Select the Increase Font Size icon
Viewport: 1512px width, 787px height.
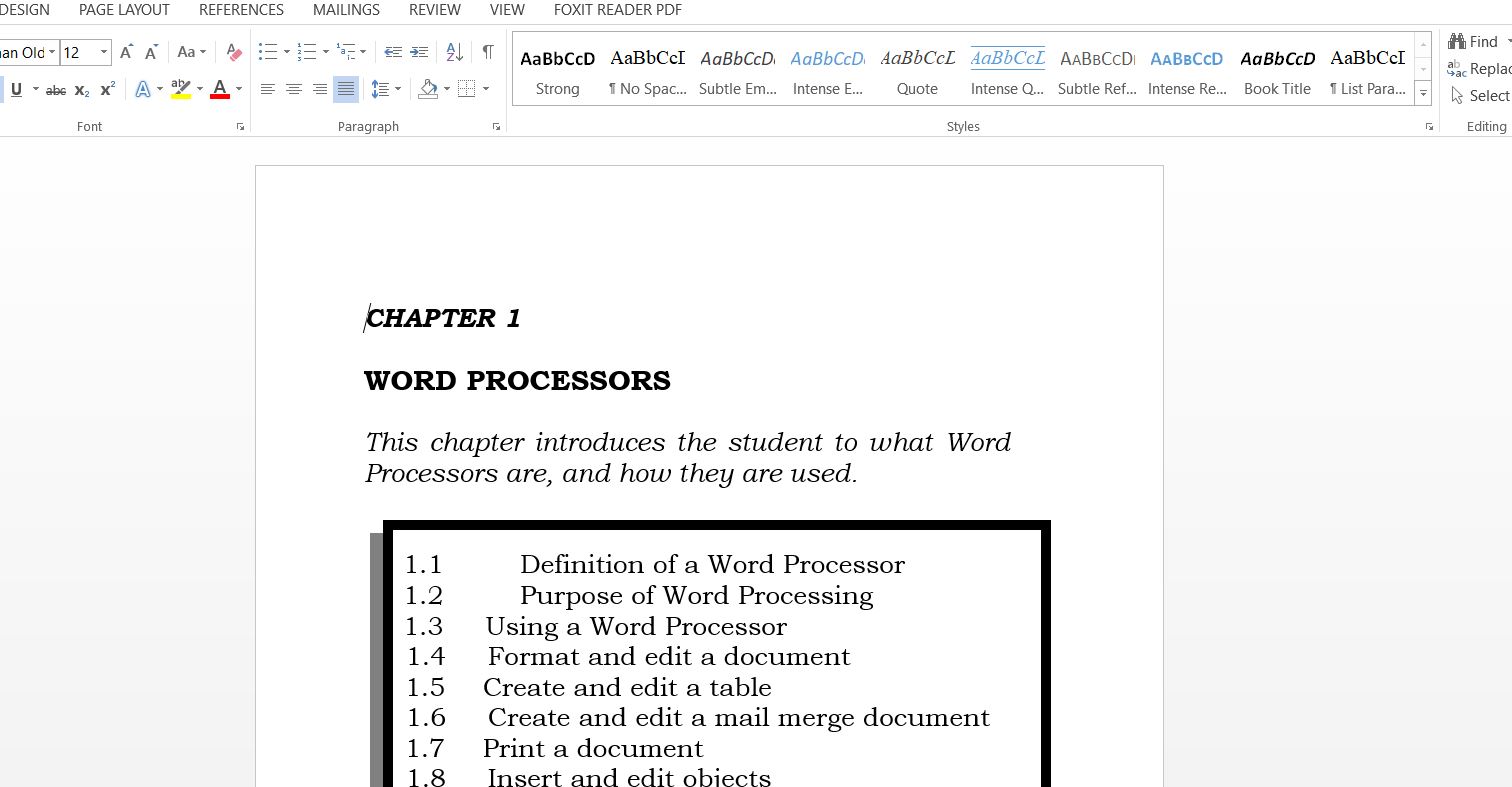124,51
